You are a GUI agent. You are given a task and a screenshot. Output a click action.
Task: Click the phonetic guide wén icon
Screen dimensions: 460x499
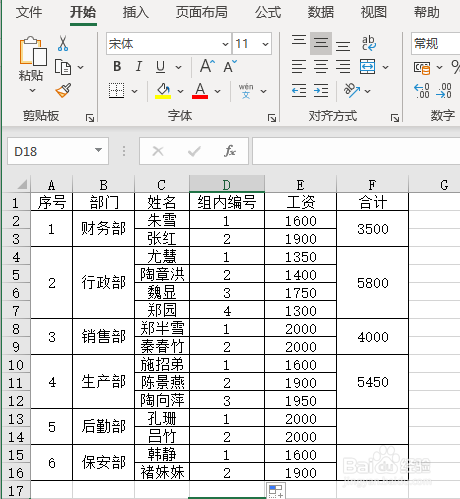tap(246, 91)
